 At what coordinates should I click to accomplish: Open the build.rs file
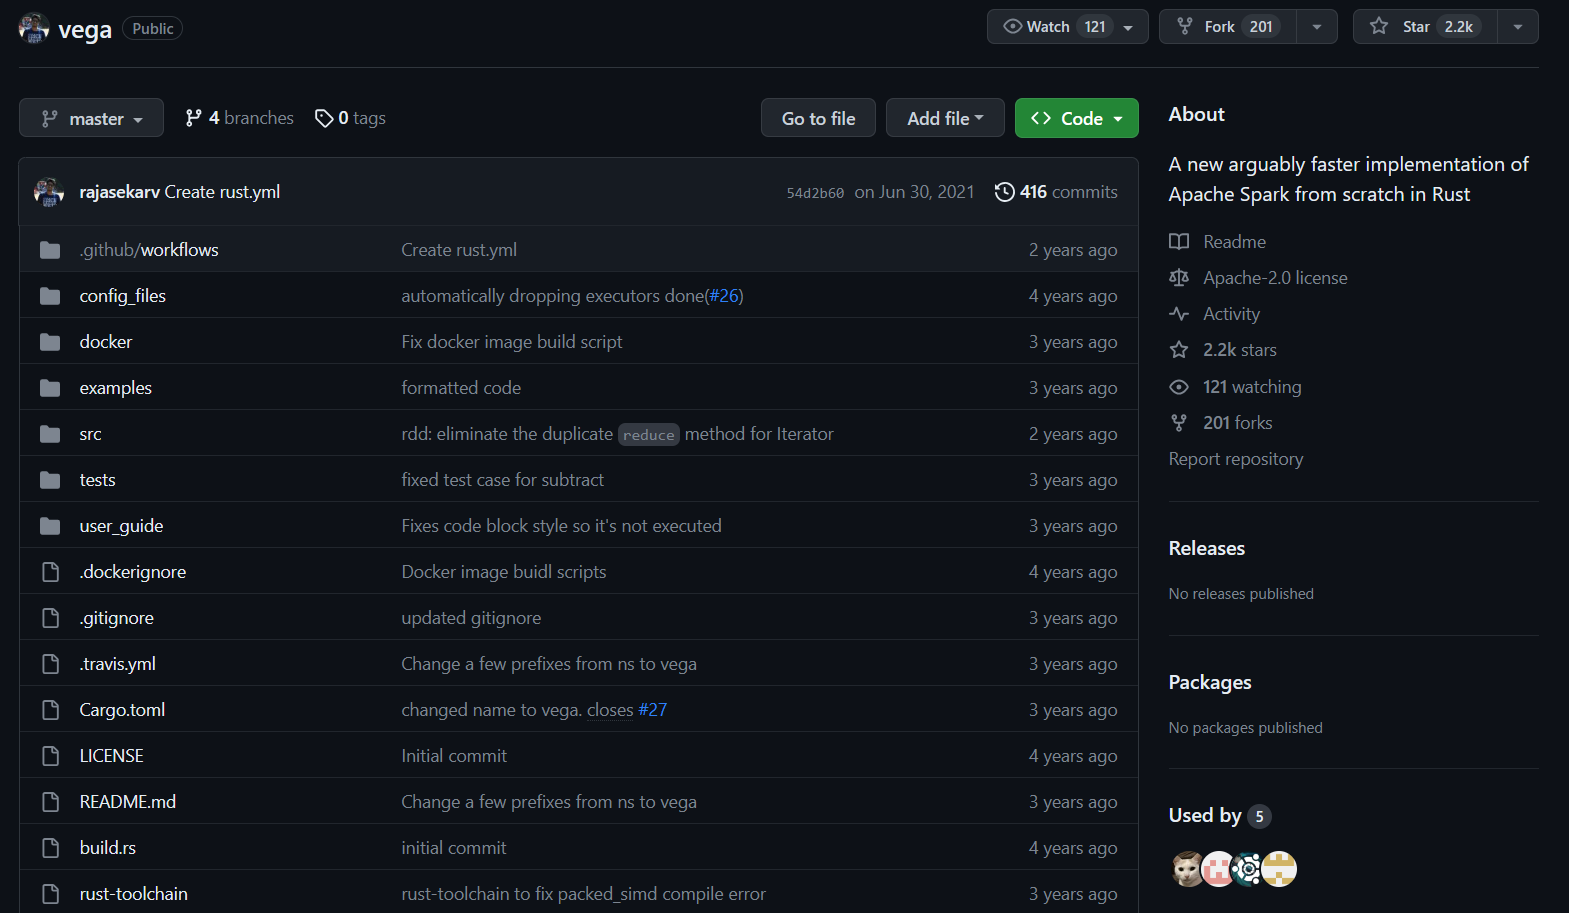coord(108,848)
